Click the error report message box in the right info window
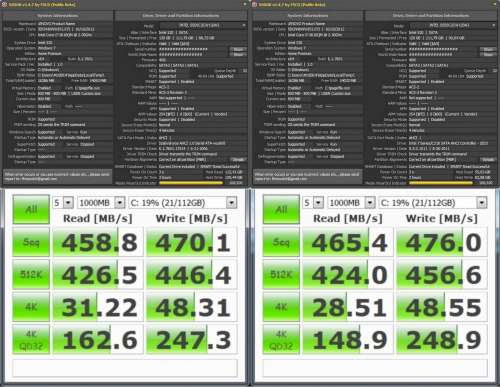The width and height of the screenshot is (500, 387). coord(308,176)
